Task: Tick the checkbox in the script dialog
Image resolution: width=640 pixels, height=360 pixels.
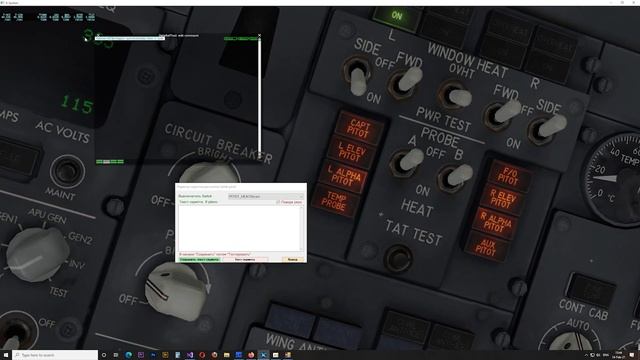Action: coord(278,202)
